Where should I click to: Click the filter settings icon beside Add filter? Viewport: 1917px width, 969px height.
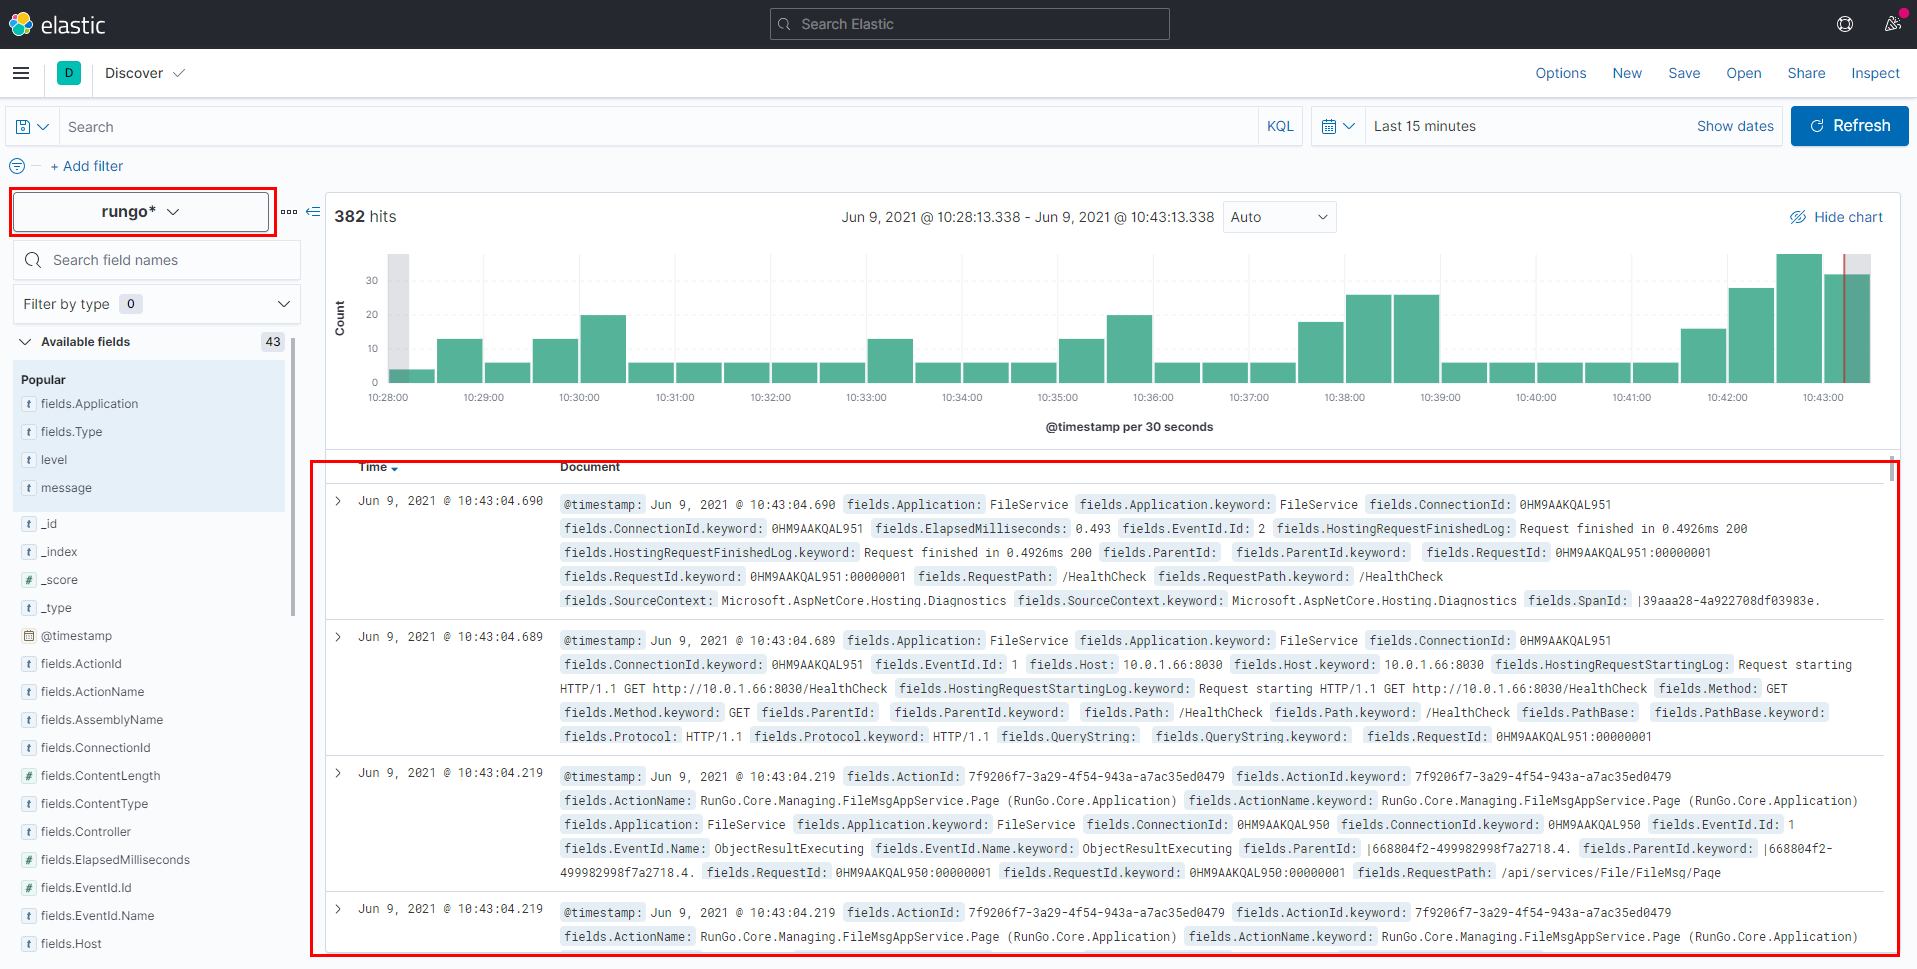click(x=16, y=166)
